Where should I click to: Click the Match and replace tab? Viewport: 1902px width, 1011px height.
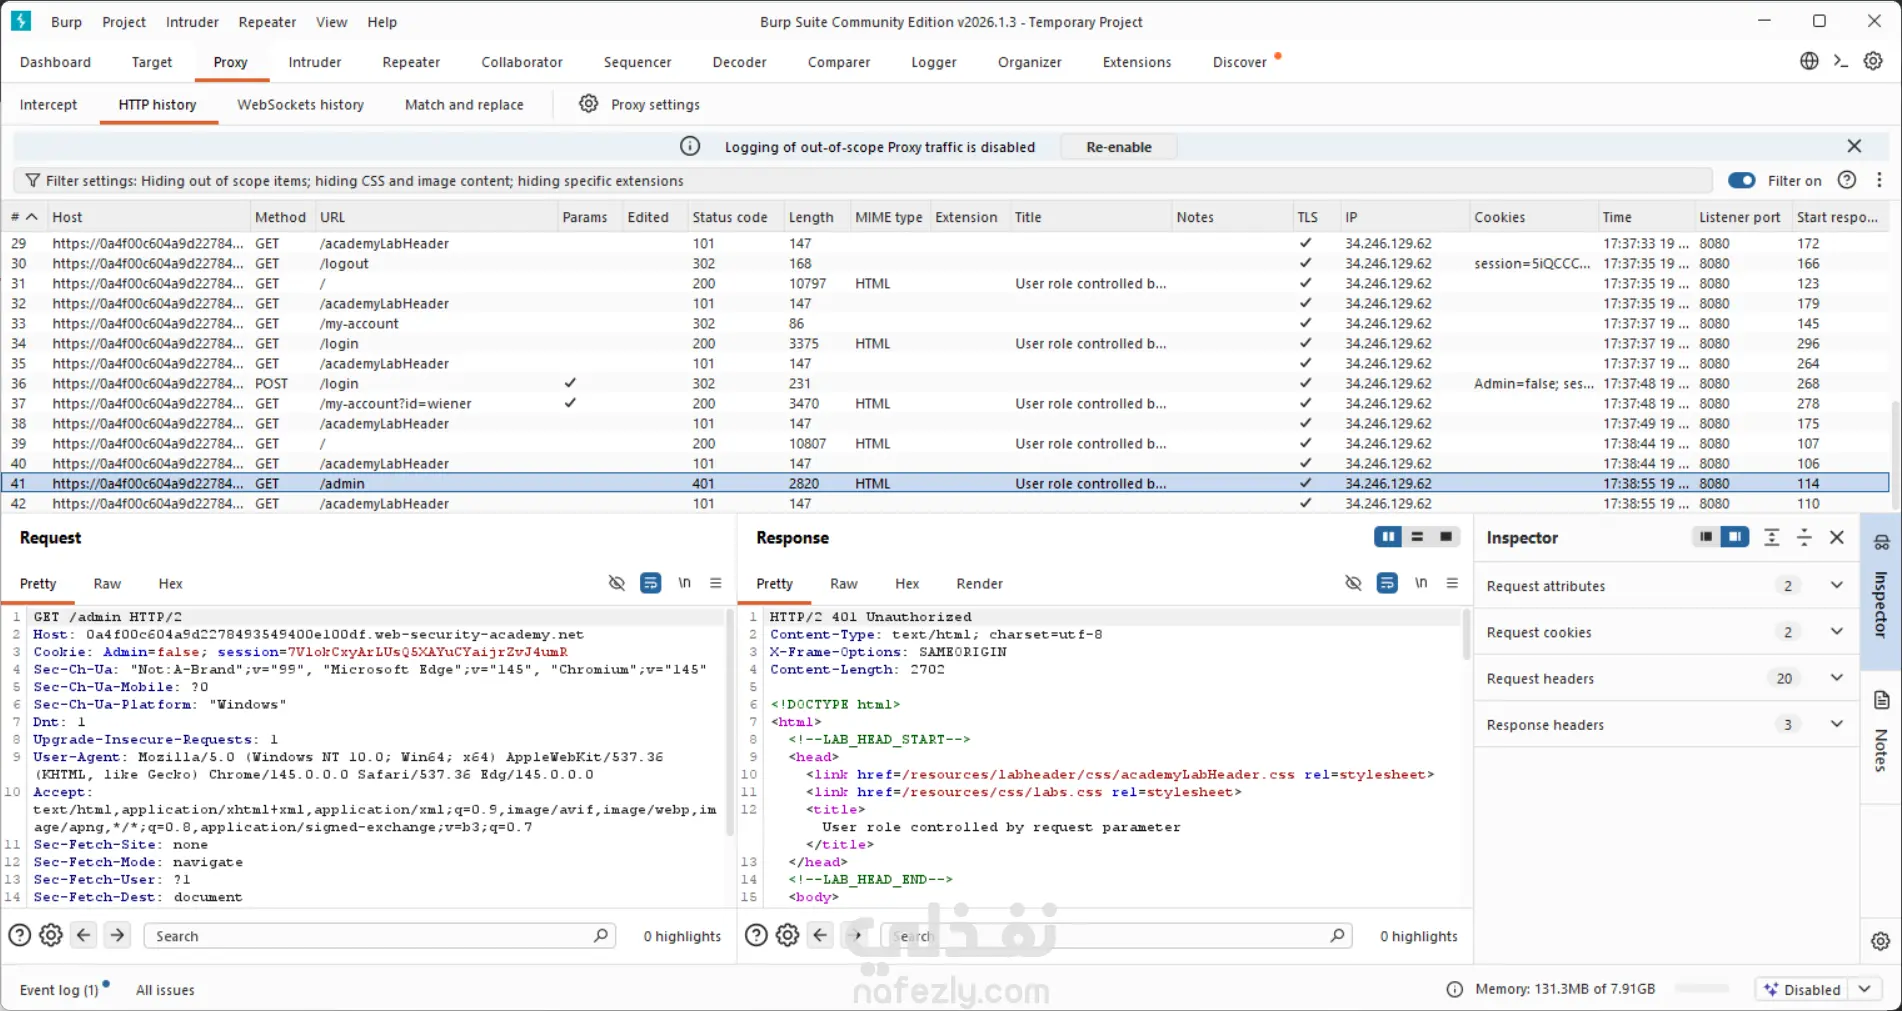[464, 104]
